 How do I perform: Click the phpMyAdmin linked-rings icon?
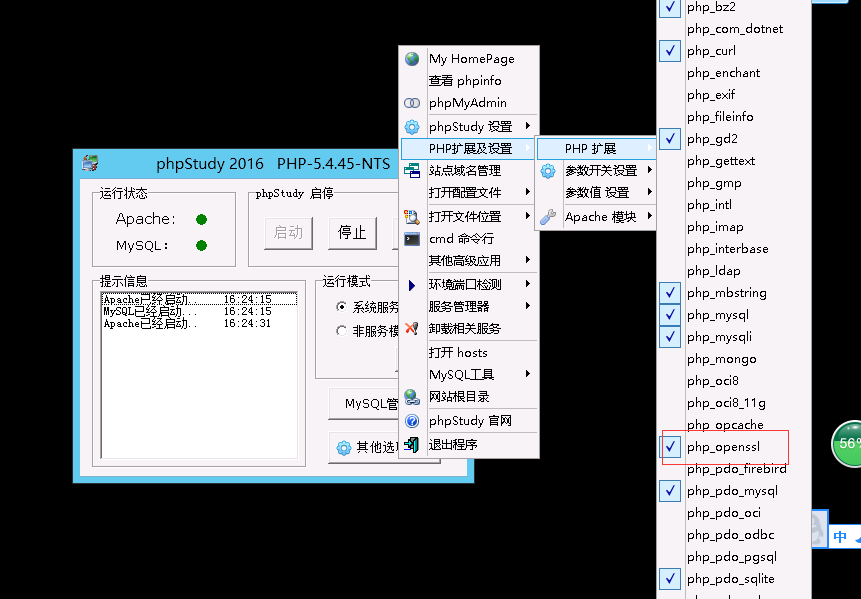412,103
